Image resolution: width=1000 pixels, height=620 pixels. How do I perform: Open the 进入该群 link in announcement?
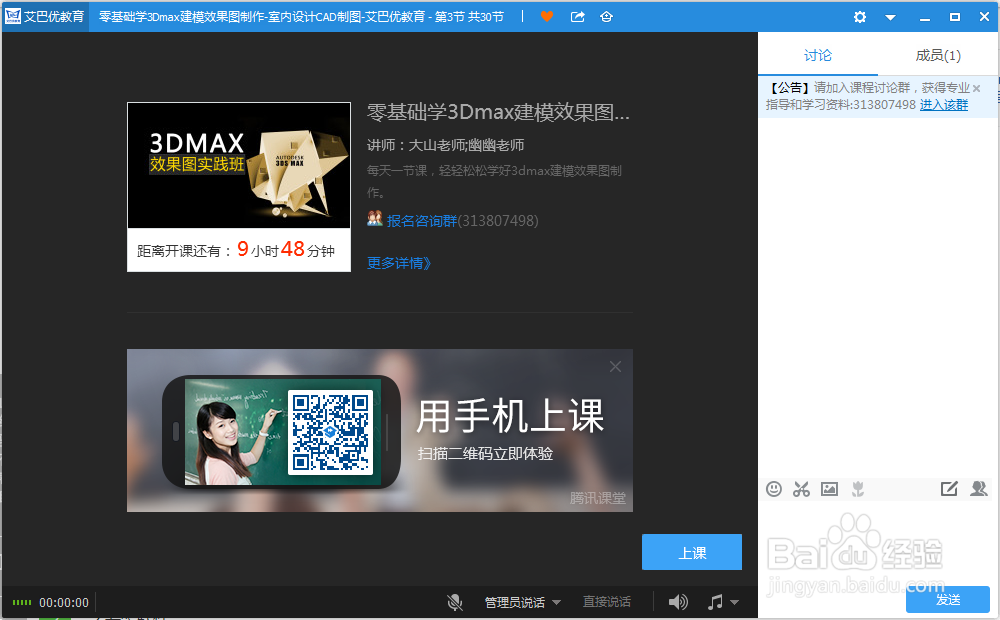click(943, 105)
